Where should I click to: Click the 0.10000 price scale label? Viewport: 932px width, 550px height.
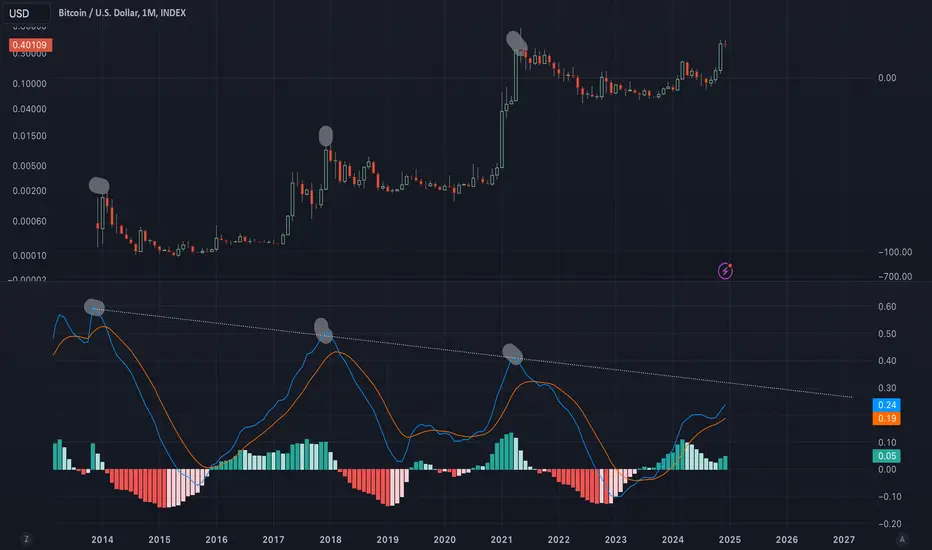[x=29, y=84]
